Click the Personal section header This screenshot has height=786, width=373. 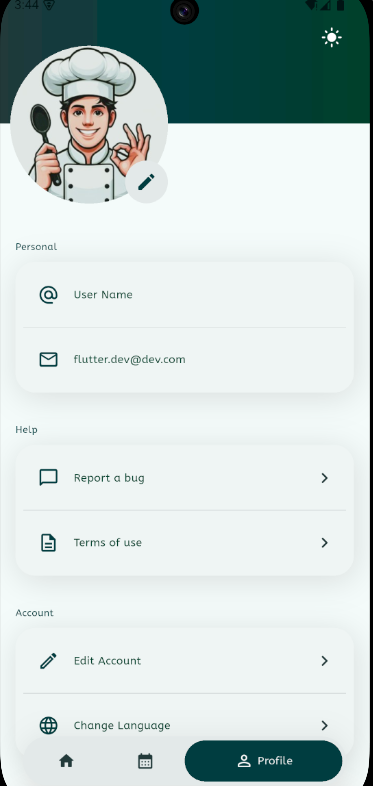(36, 247)
